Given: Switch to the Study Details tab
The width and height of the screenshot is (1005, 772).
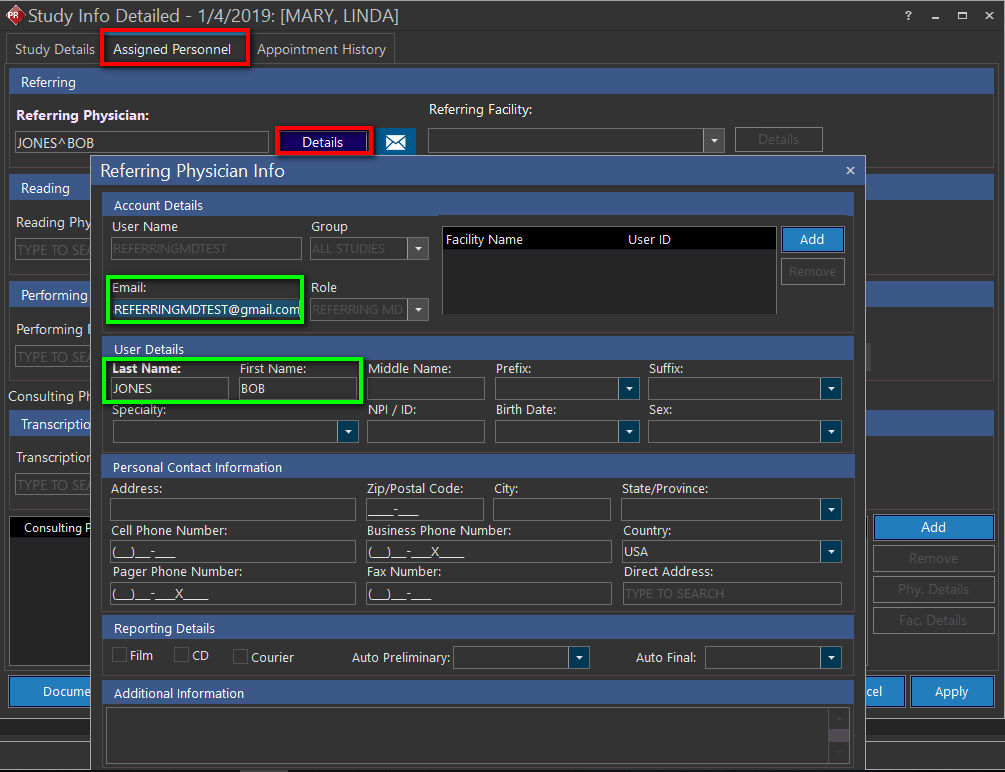Looking at the screenshot, I should (x=55, y=49).
